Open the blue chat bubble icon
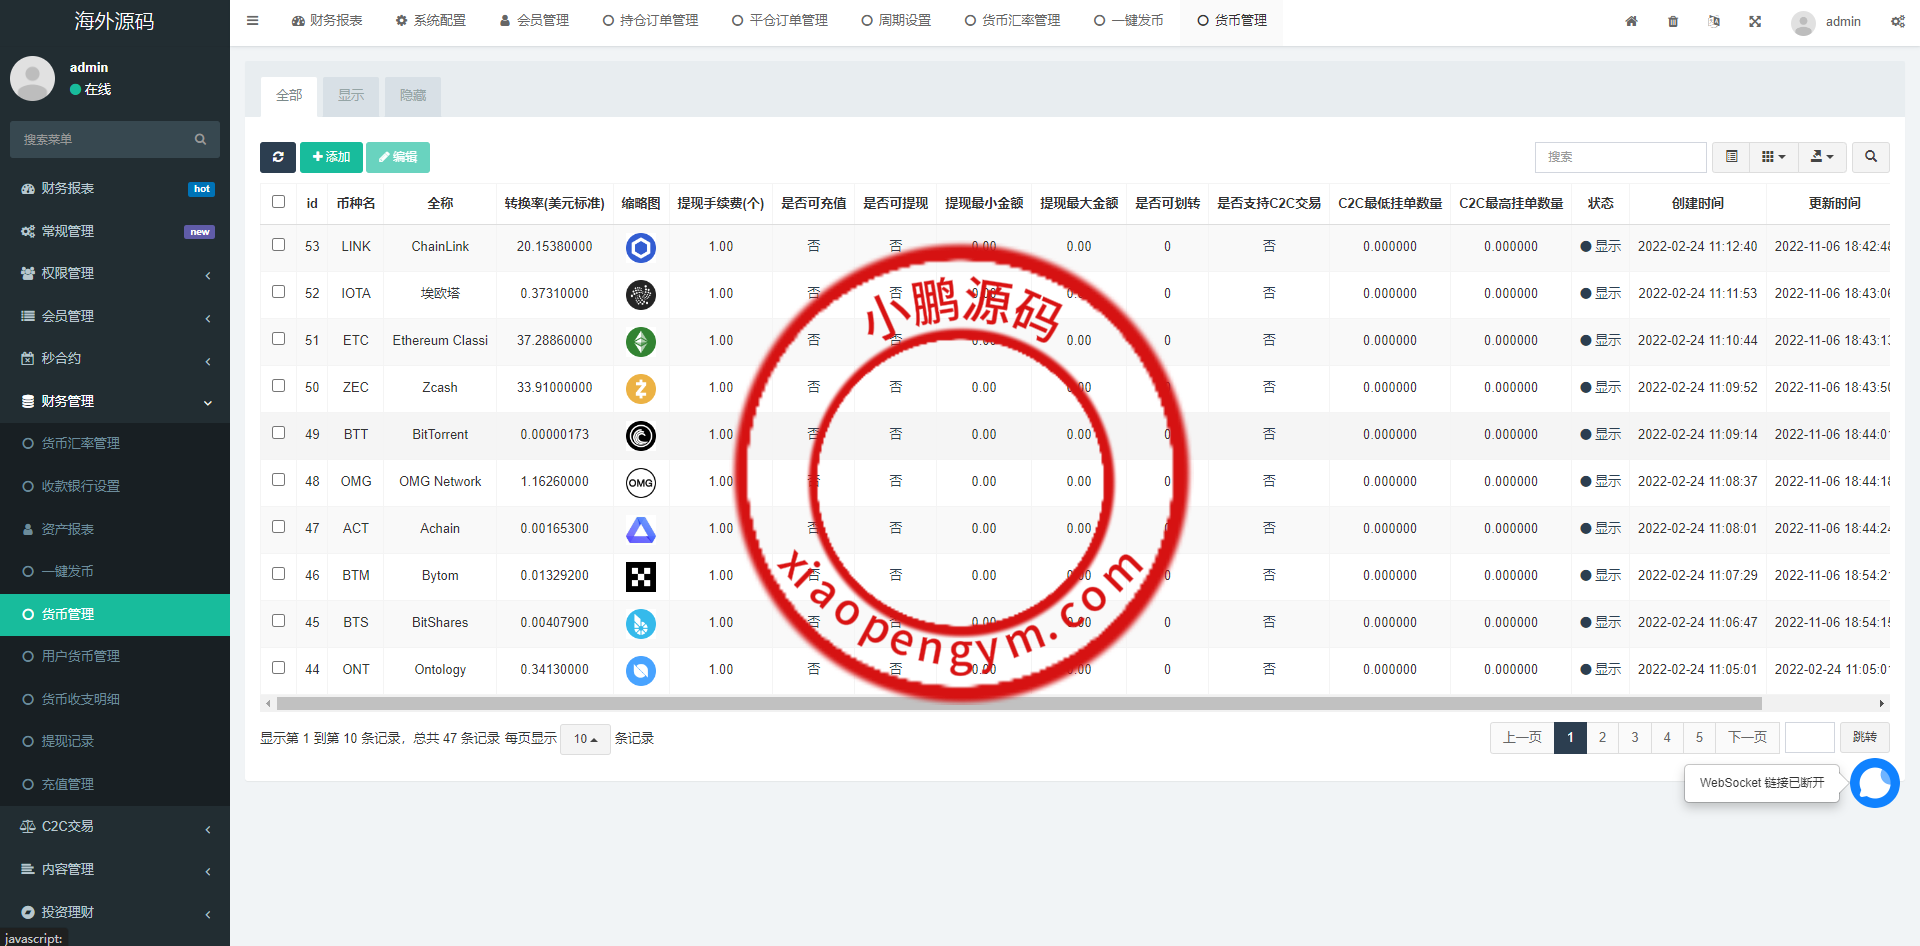The image size is (1920, 946). pyautogui.click(x=1874, y=783)
